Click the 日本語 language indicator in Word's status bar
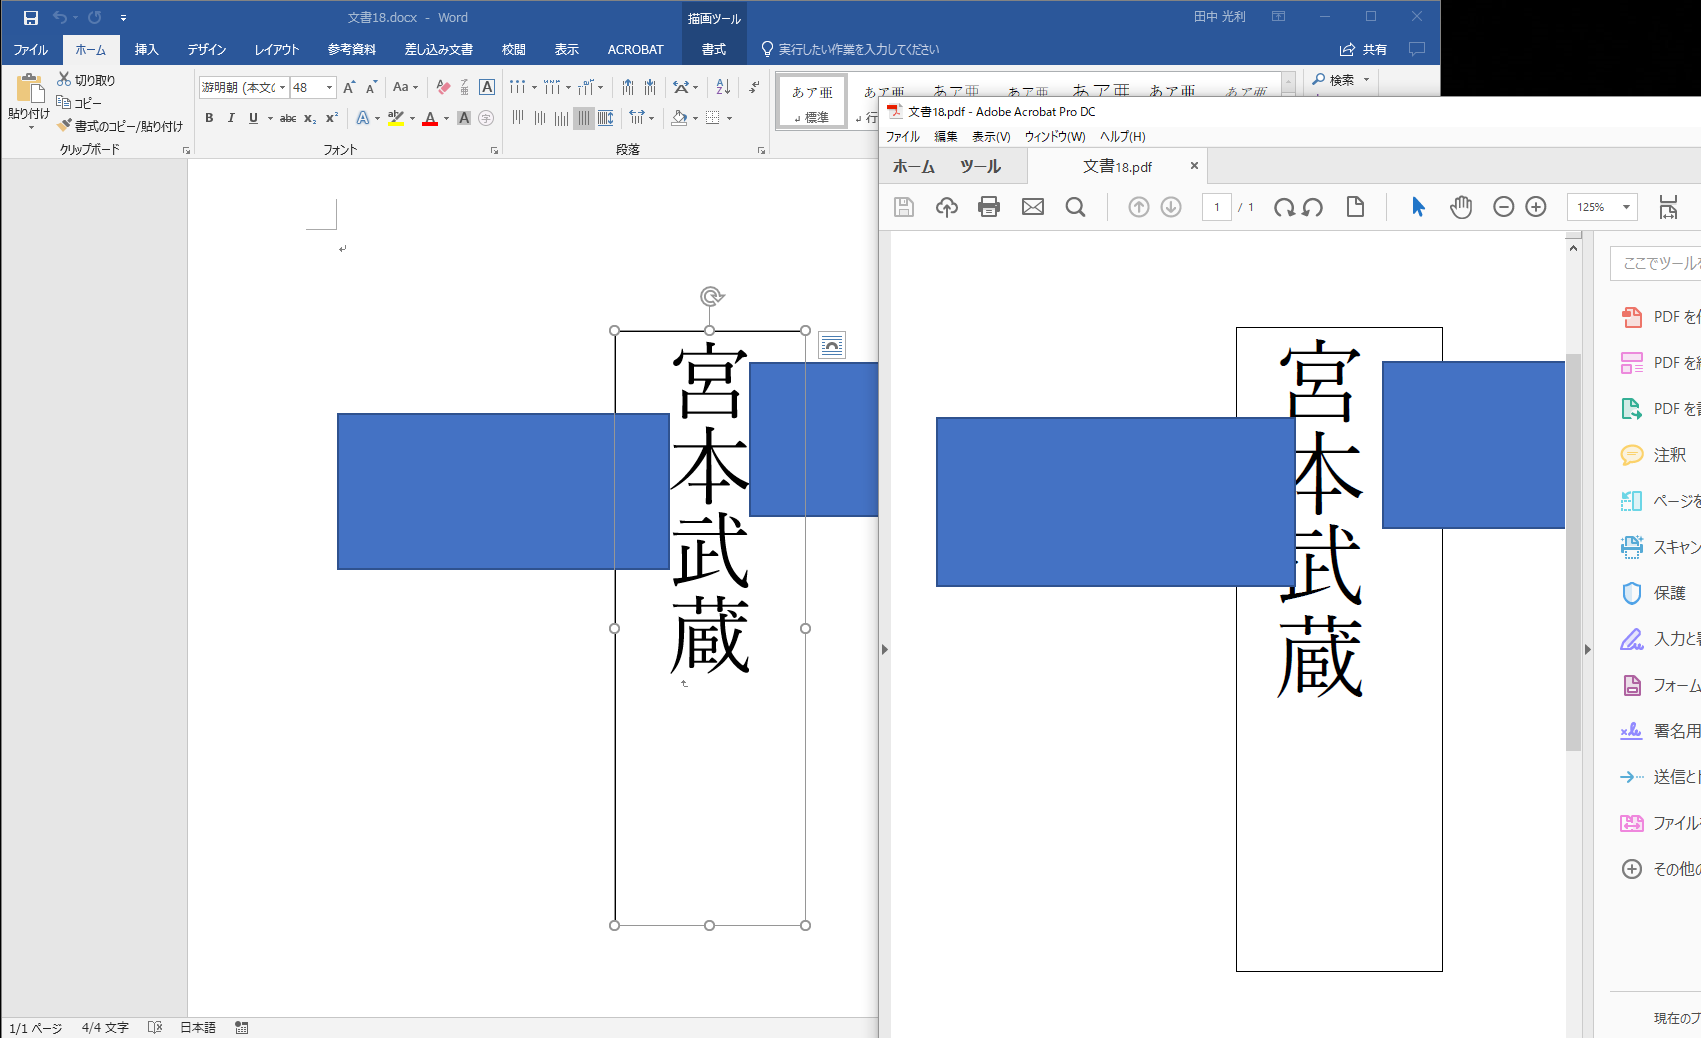This screenshot has width=1701, height=1038. [198, 1027]
